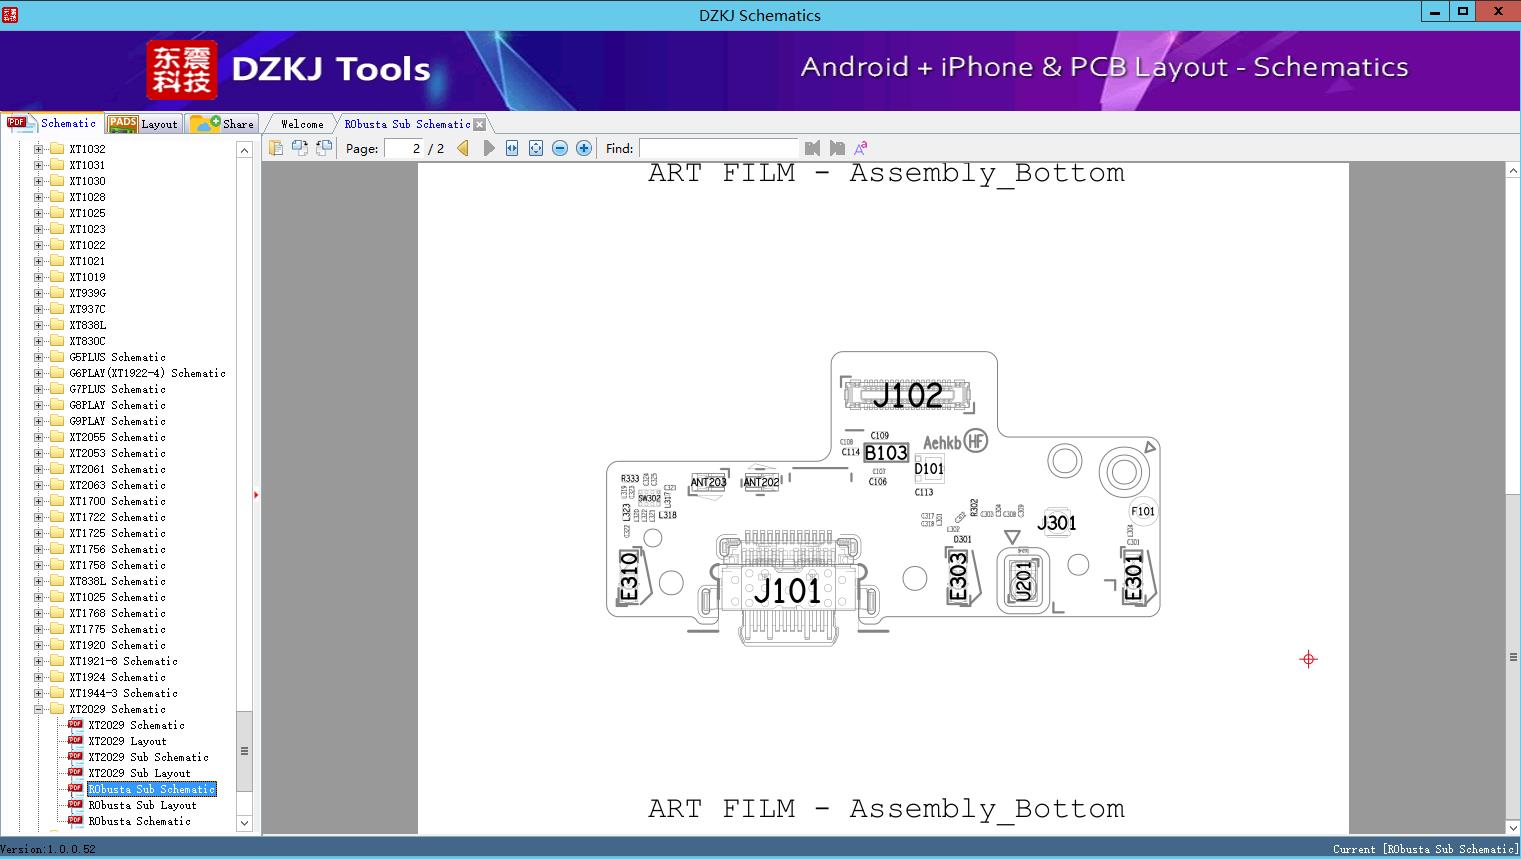Fit whole page in view
1521x859 pixels.
click(536, 148)
